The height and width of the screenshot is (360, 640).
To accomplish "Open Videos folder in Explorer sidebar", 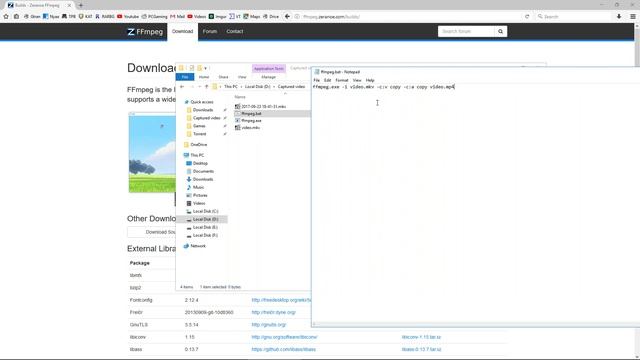I will (196, 203).
